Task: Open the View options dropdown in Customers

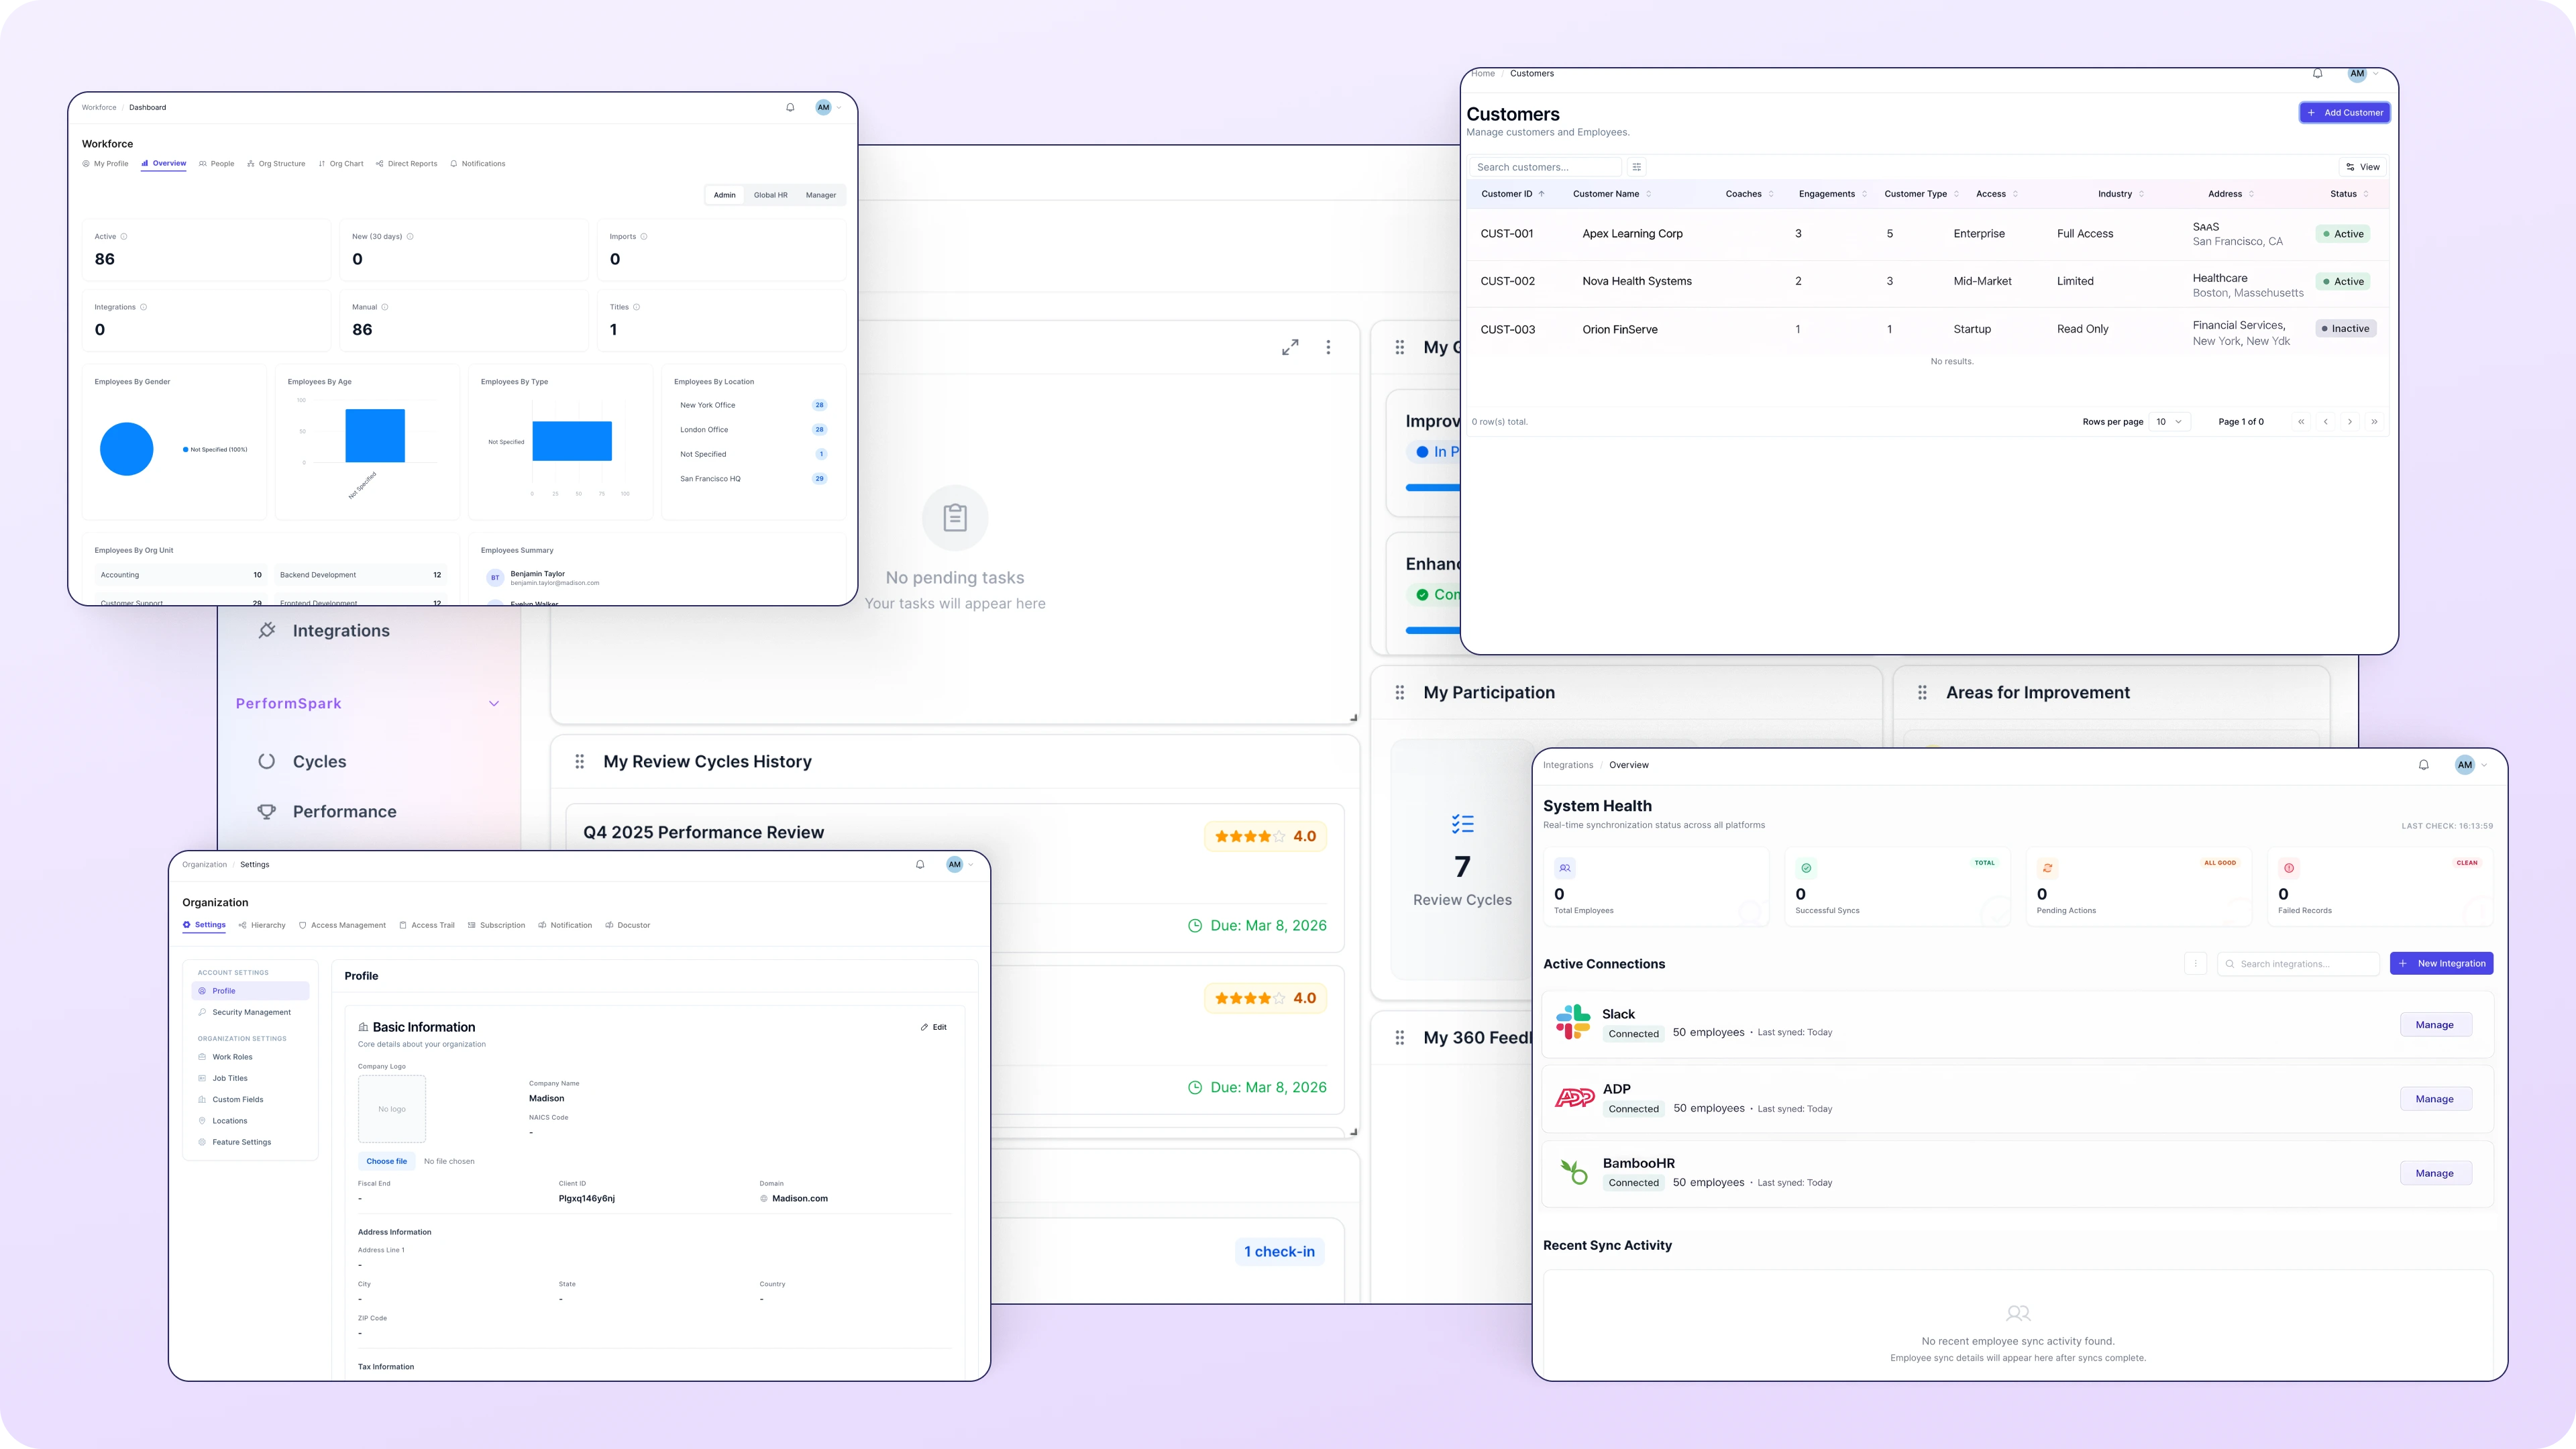Action: (x=2363, y=167)
